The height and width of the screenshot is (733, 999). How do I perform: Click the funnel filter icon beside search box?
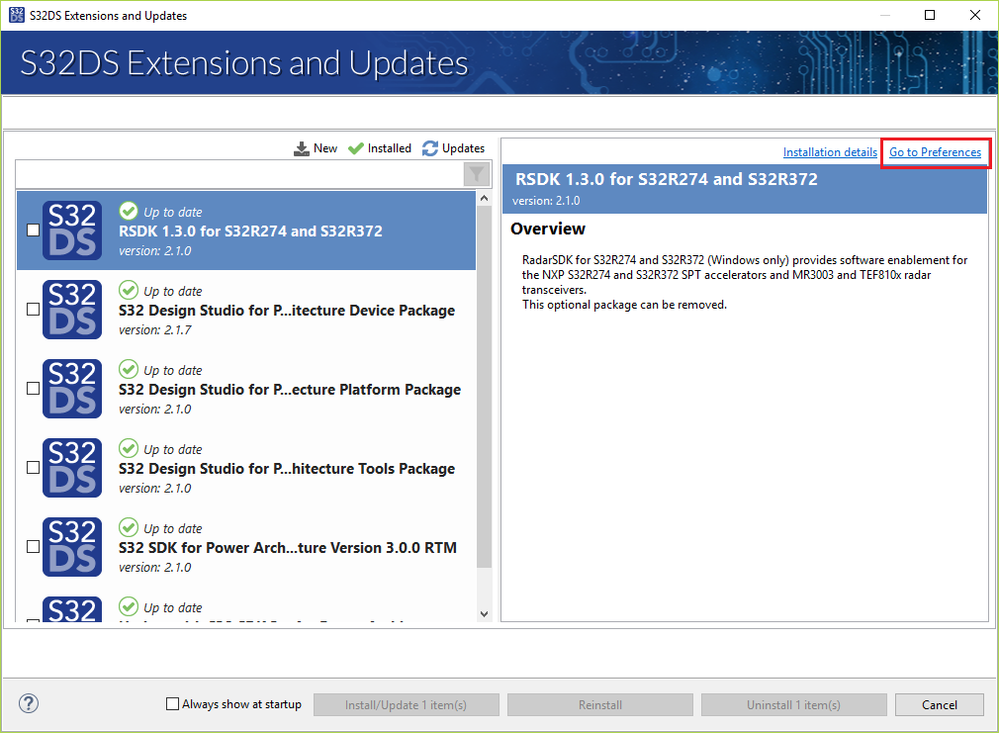coord(477,174)
